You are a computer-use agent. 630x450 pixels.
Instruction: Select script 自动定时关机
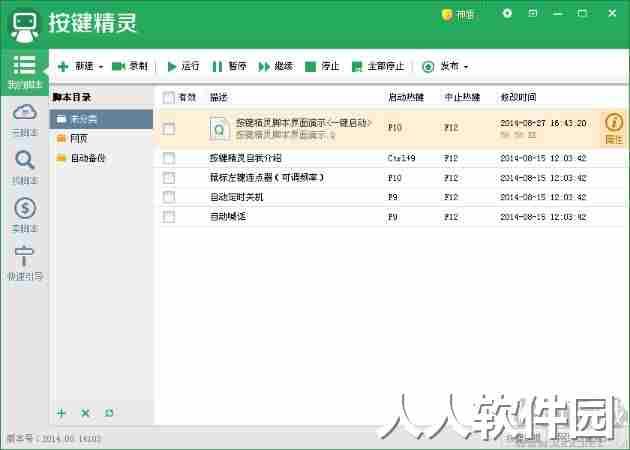(237, 197)
